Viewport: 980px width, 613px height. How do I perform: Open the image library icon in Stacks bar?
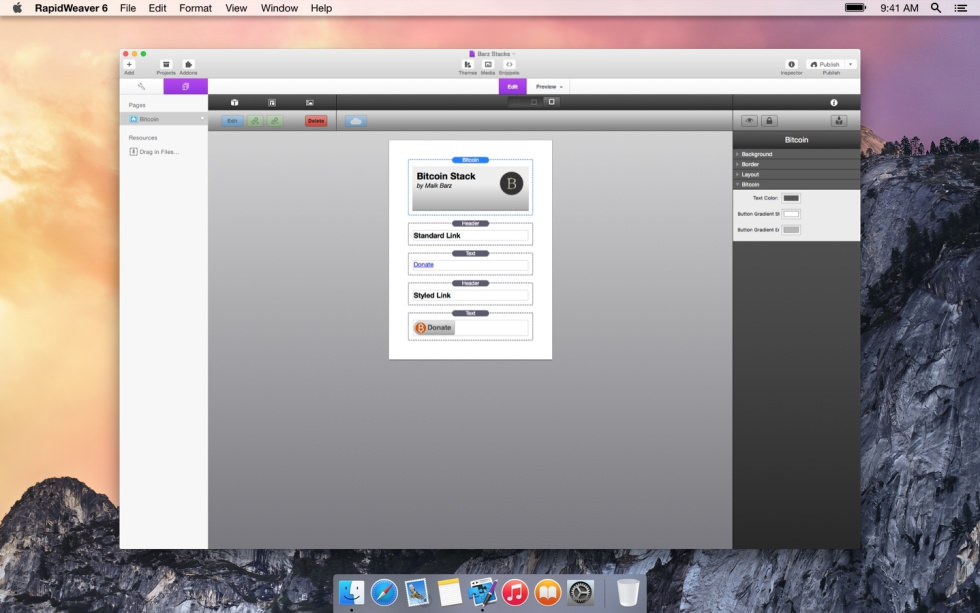pyautogui.click(x=310, y=102)
